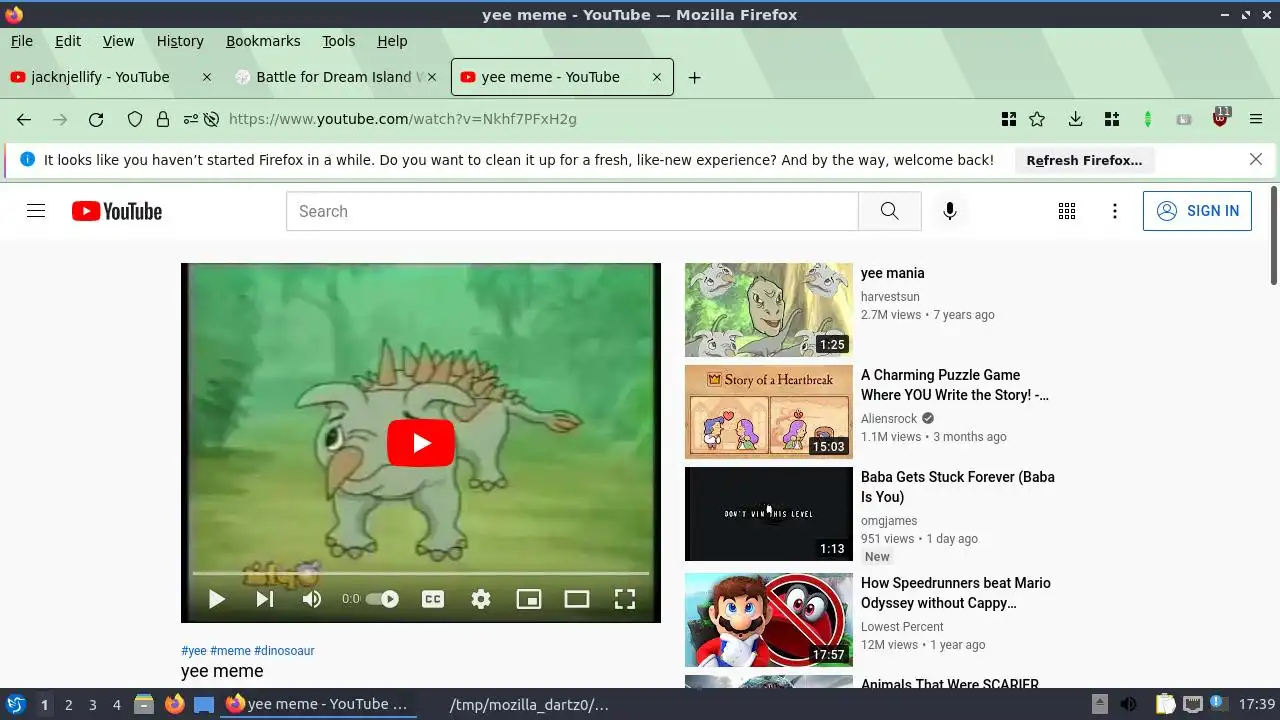Click the padlock site information icon
Viewport: 1280px width, 720px height.
[x=163, y=119]
